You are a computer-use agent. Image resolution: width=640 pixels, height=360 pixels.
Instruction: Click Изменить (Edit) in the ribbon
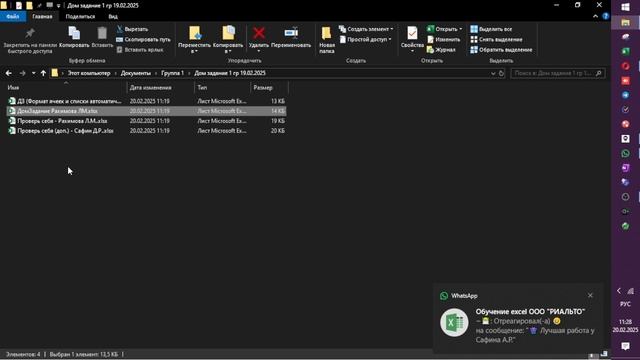pos(444,40)
